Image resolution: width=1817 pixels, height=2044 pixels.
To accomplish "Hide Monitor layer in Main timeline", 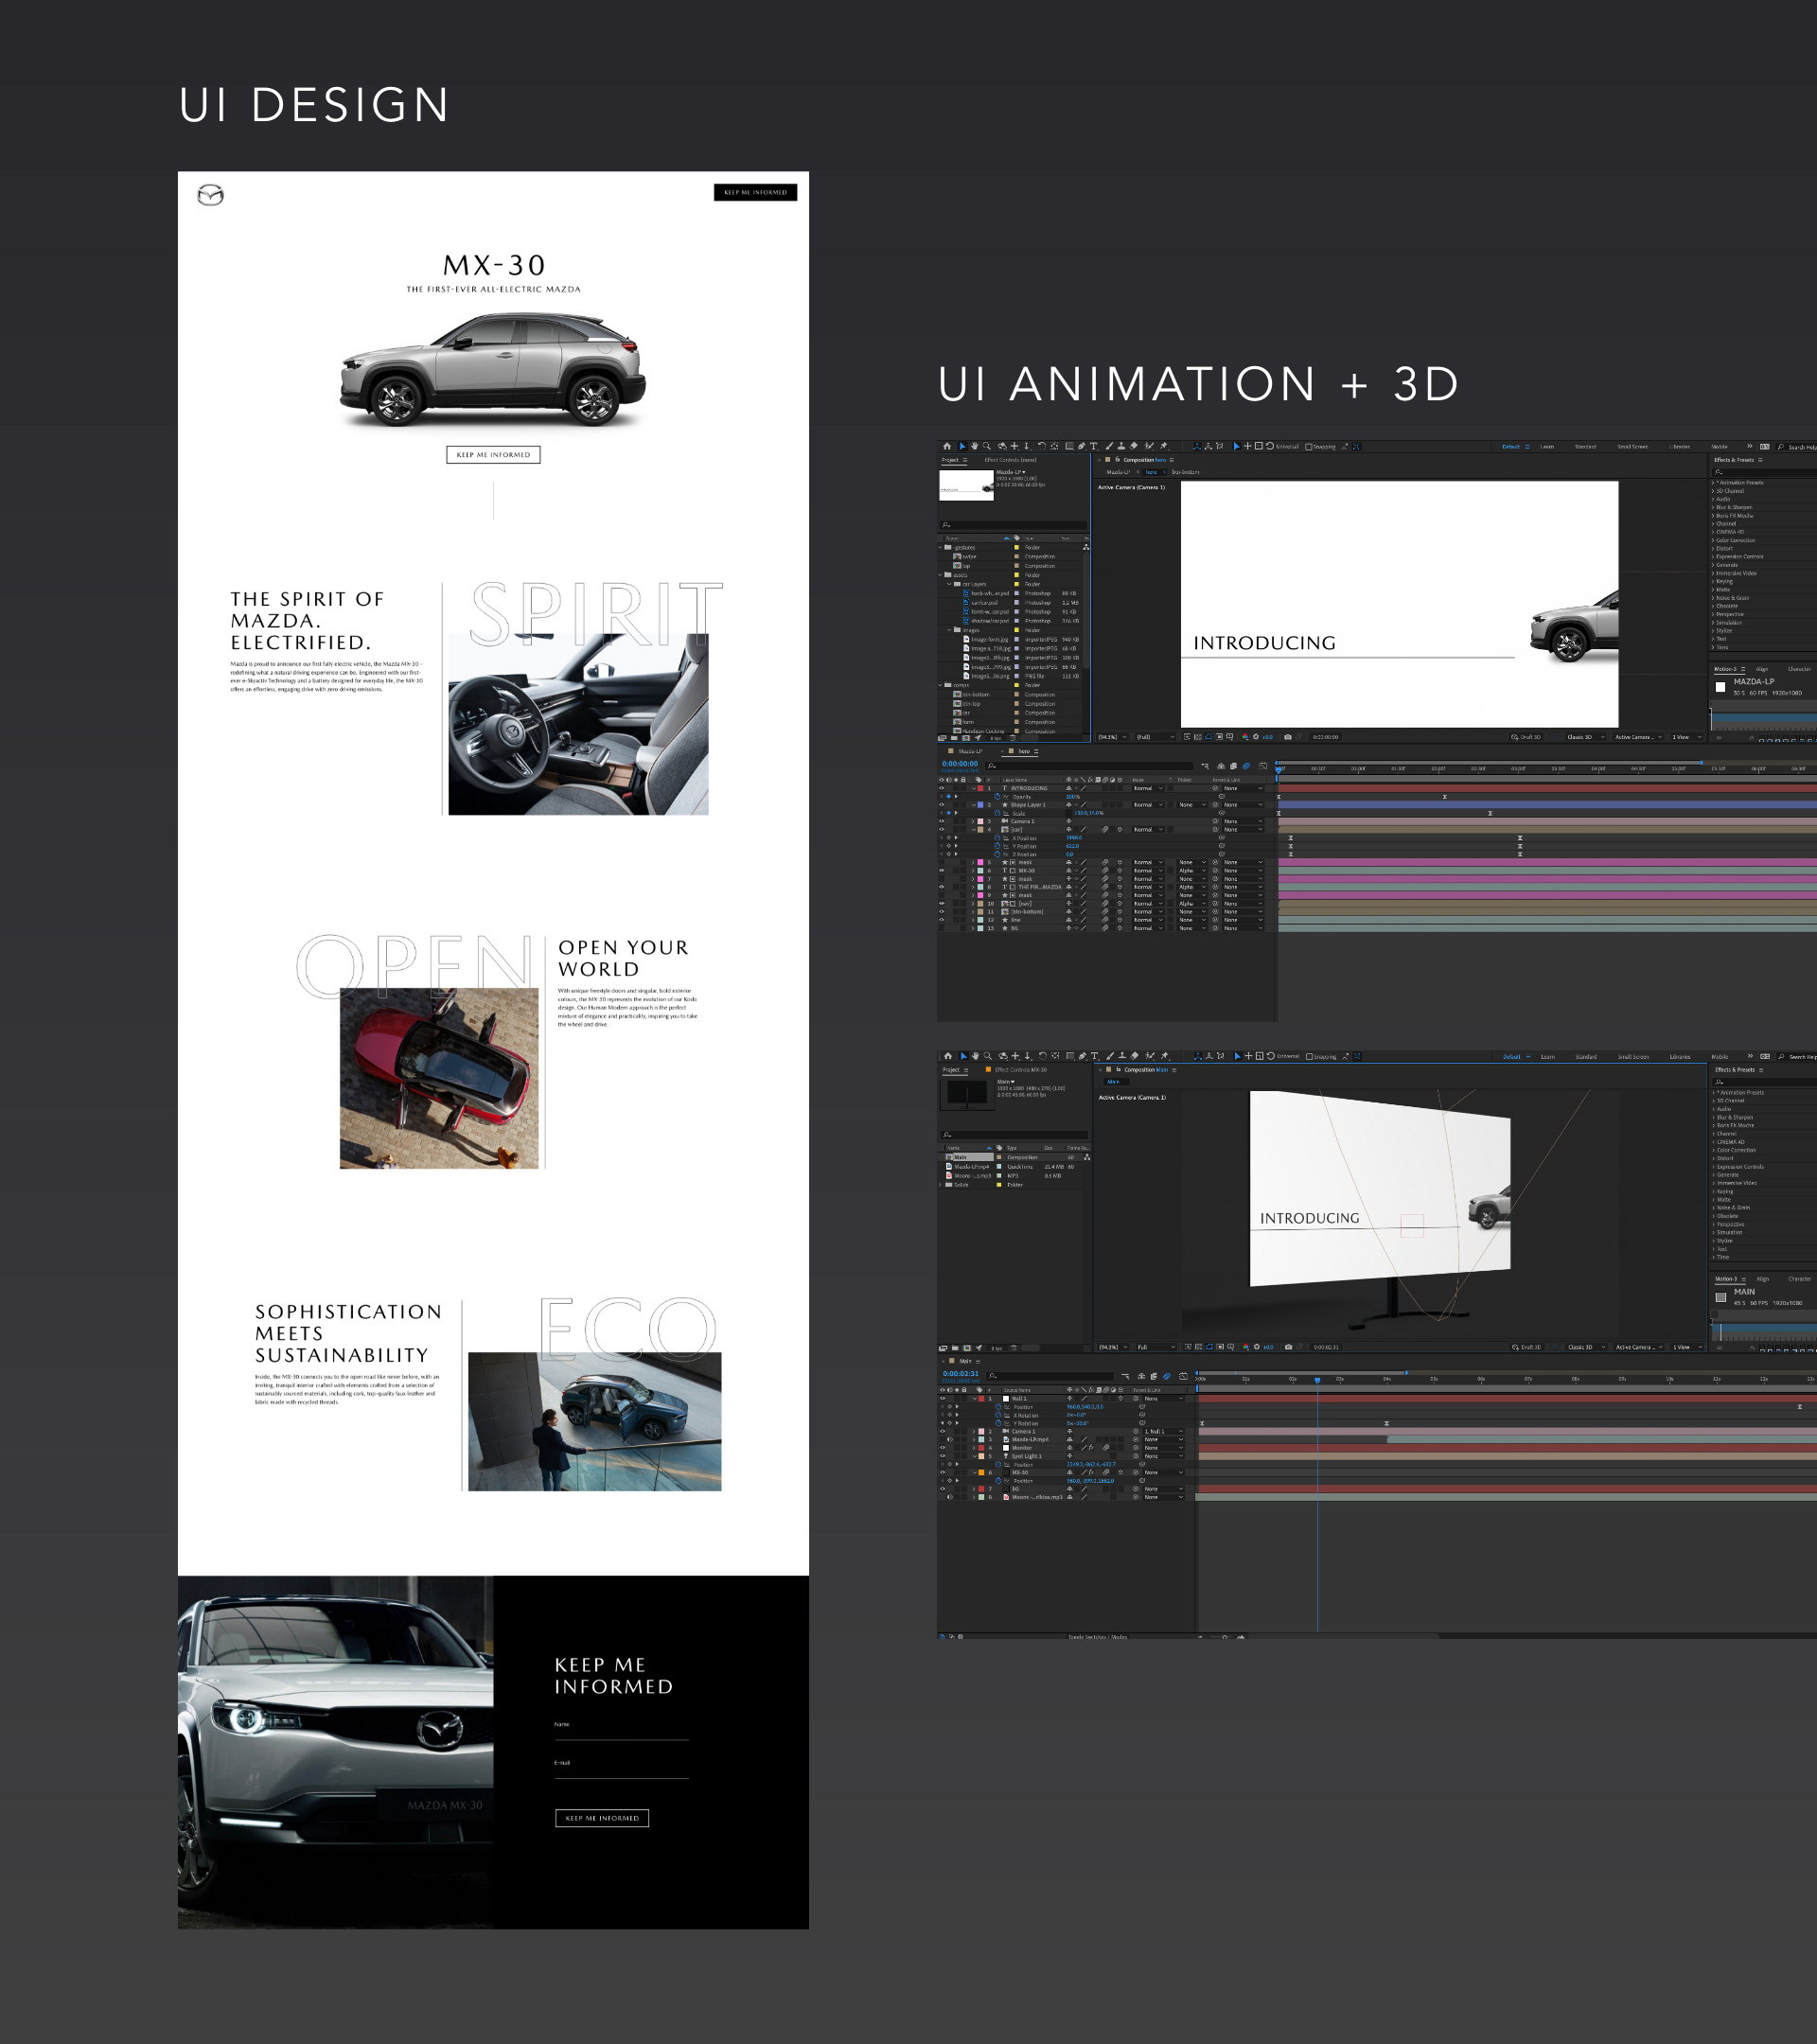I will click(942, 1447).
